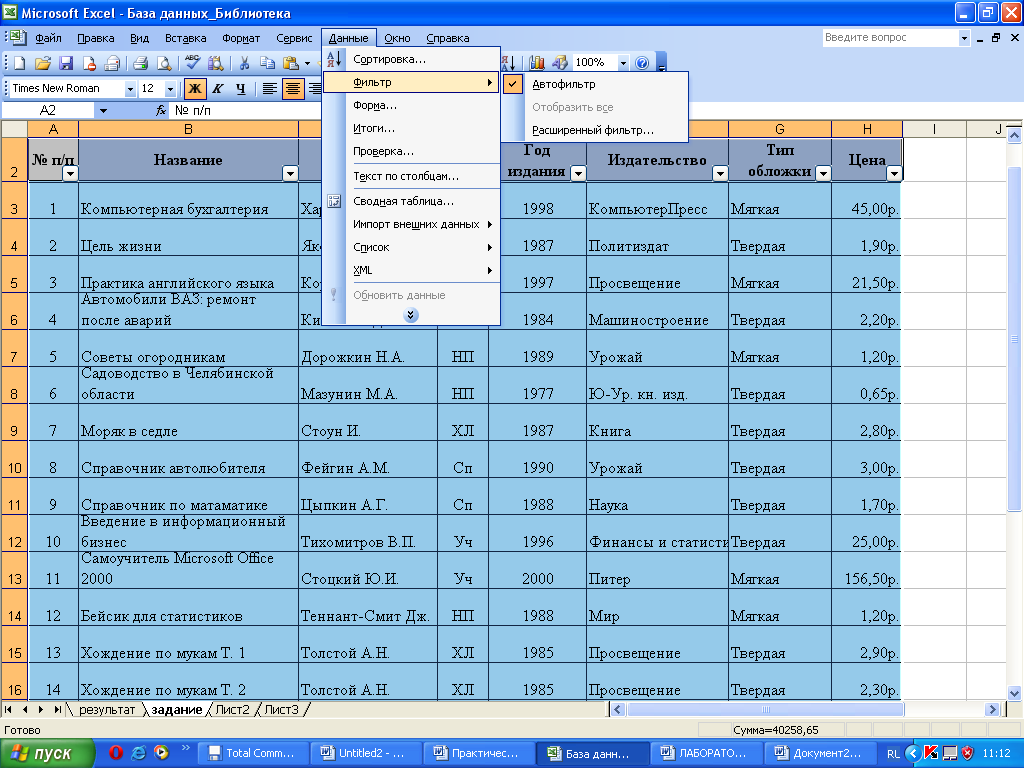Click the sort descending icon in toolbar
Screen dimensions: 1024x768
click(x=509, y=63)
